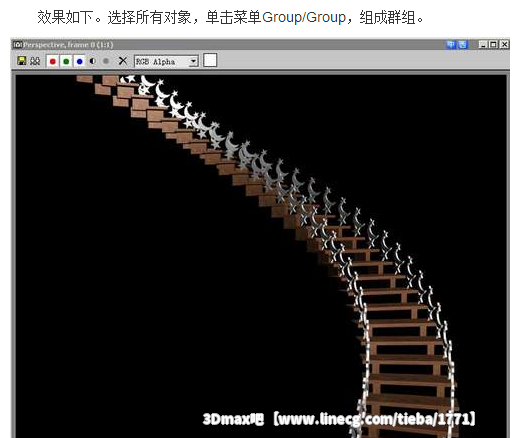Toggle the monochrome display button
The width and height of the screenshot is (515, 438).
coord(106,61)
